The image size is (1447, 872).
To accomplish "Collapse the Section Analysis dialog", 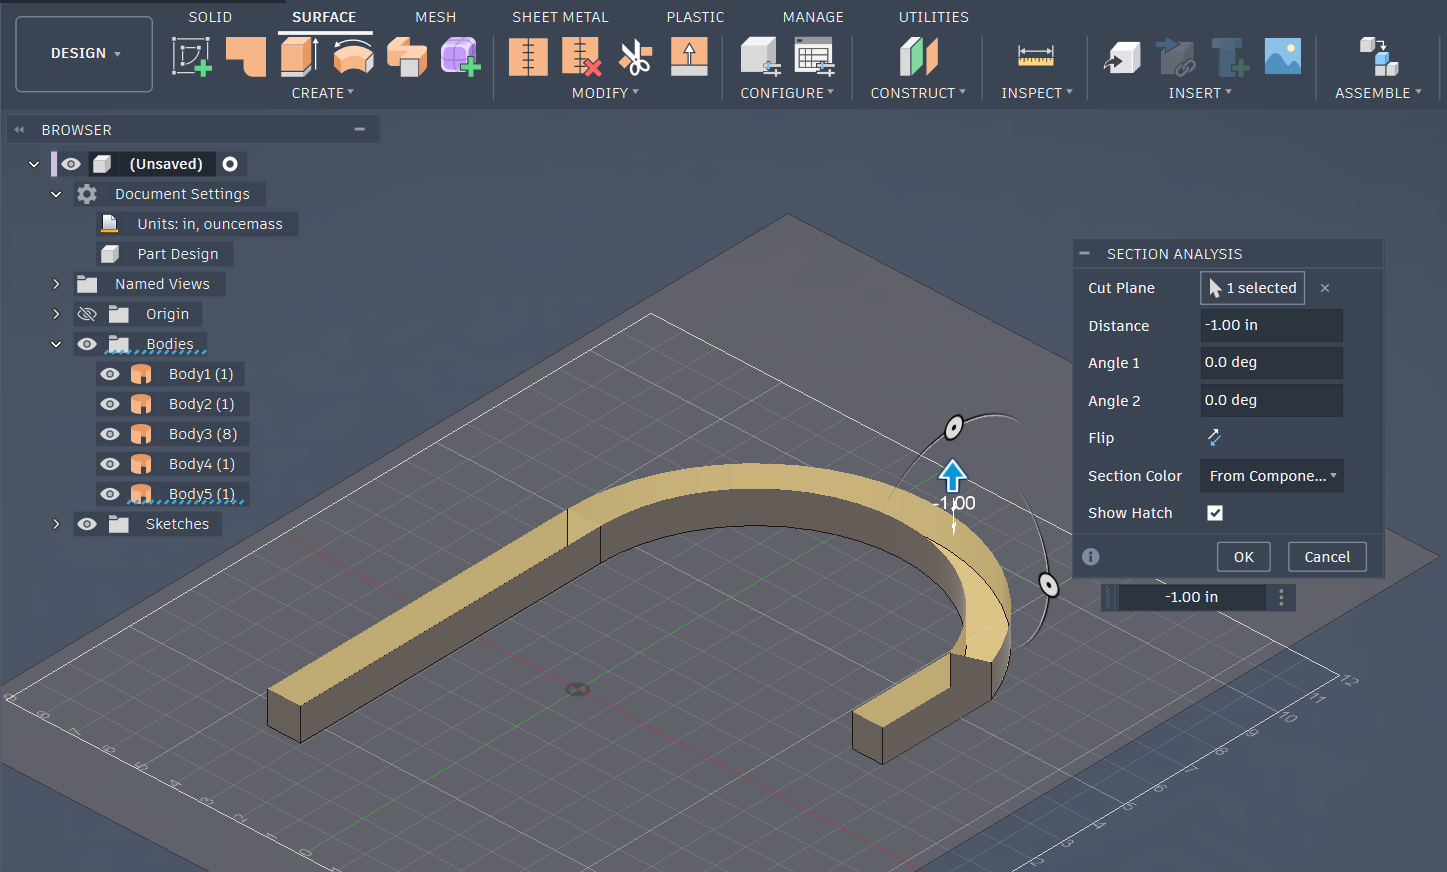I will (1085, 253).
